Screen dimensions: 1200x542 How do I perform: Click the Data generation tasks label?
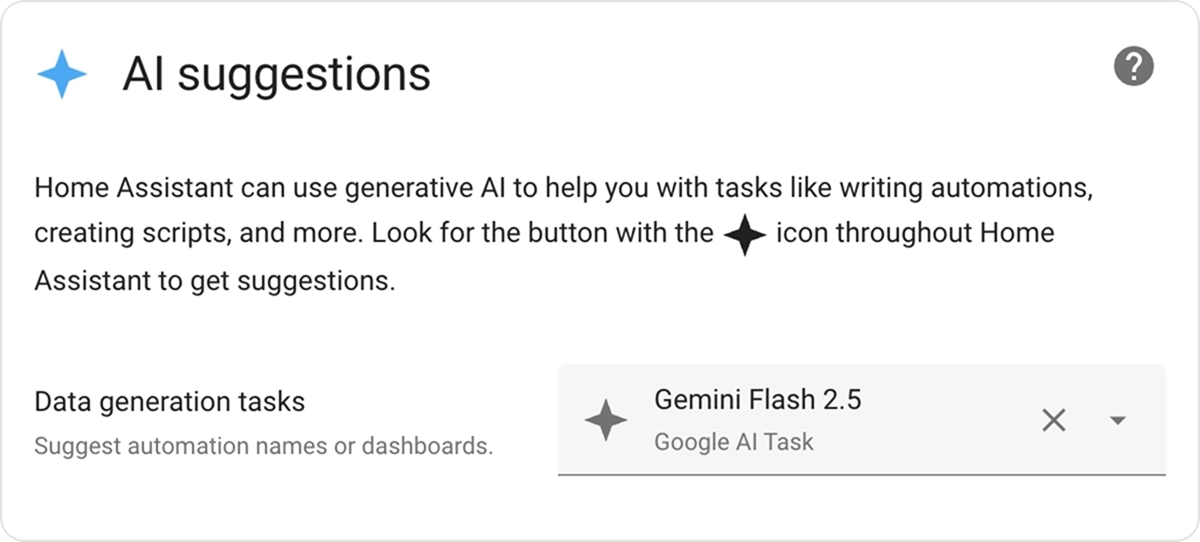[x=169, y=402]
